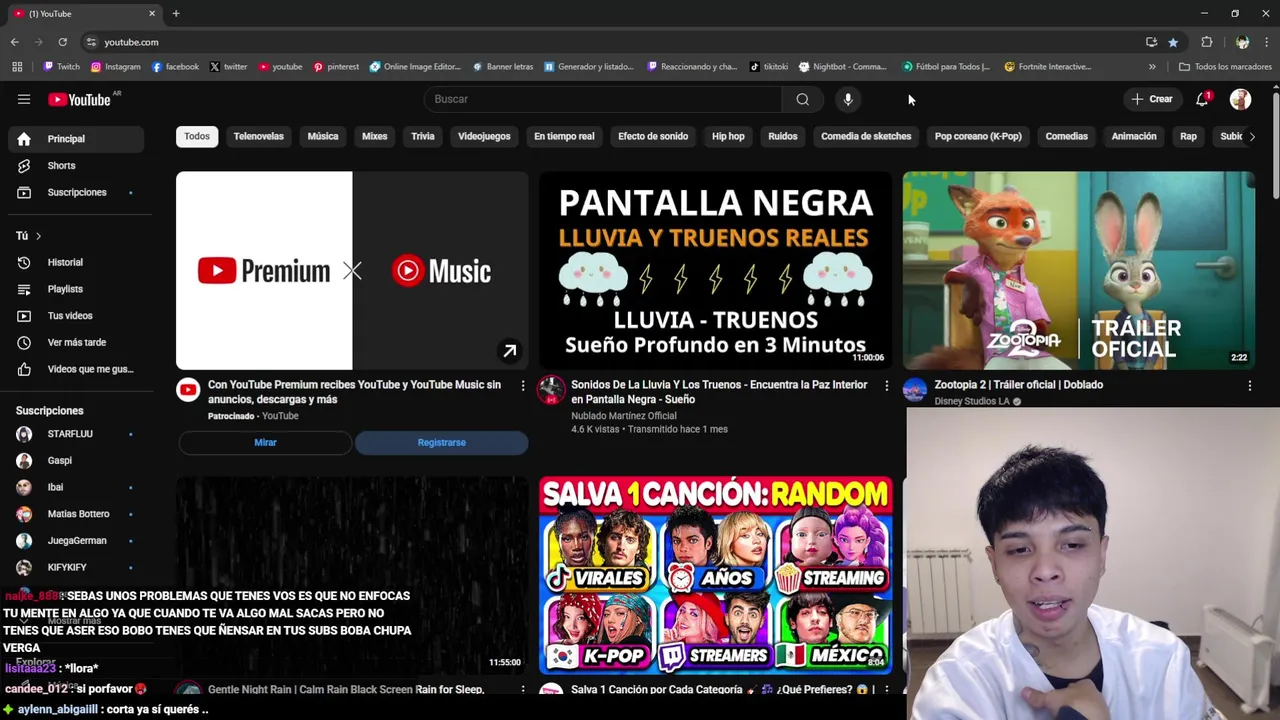Image resolution: width=1280 pixels, height=720 pixels.
Task: Open options menu for Premium ad
Action: (522, 385)
